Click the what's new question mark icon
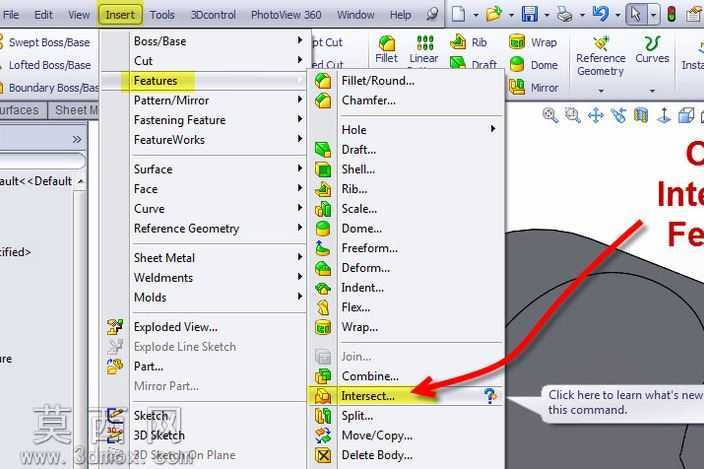 tap(490, 396)
